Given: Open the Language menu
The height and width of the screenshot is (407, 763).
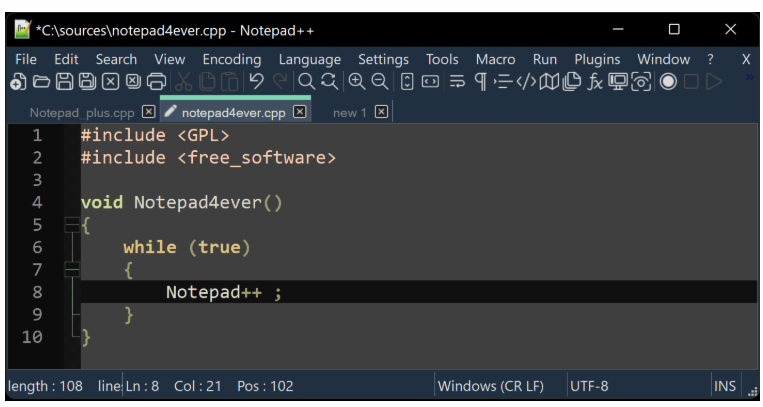Looking at the screenshot, I should tap(309, 59).
